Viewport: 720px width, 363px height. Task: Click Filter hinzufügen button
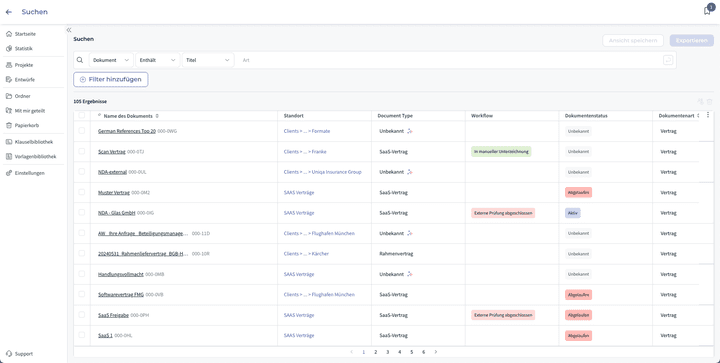click(111, 79)
